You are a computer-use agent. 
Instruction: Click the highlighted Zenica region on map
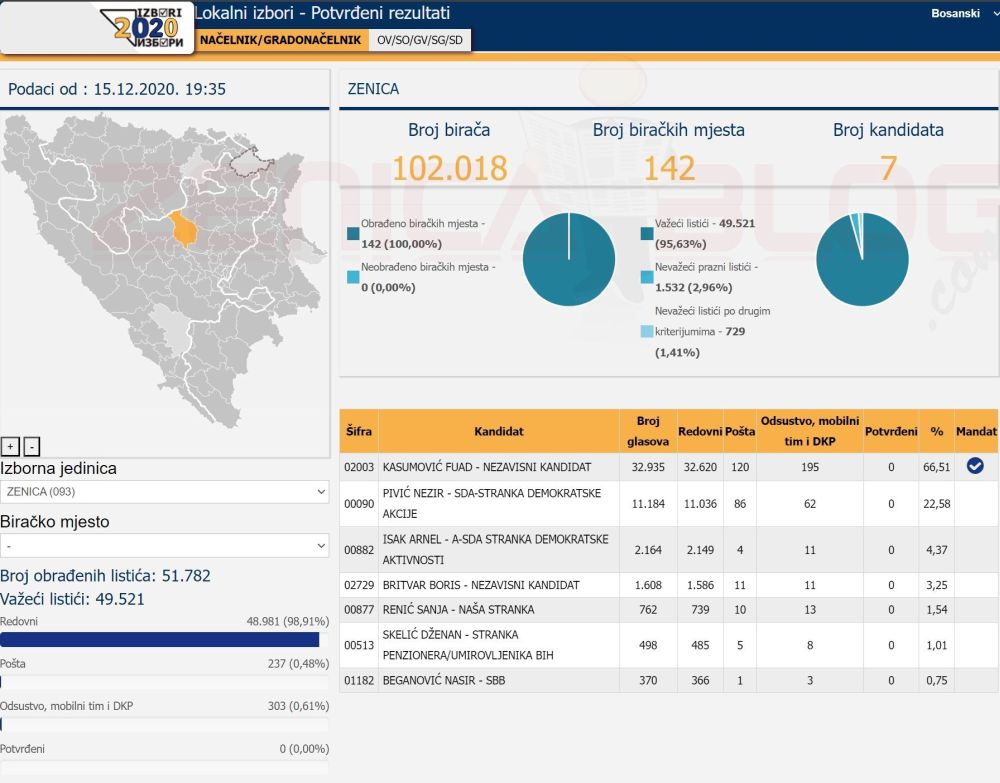click(184, 229)
